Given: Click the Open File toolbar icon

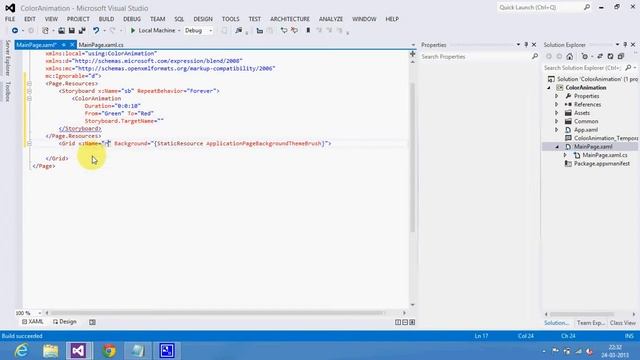Looking at the screenshot, I should pyautogui.click(x=61, y=31).
